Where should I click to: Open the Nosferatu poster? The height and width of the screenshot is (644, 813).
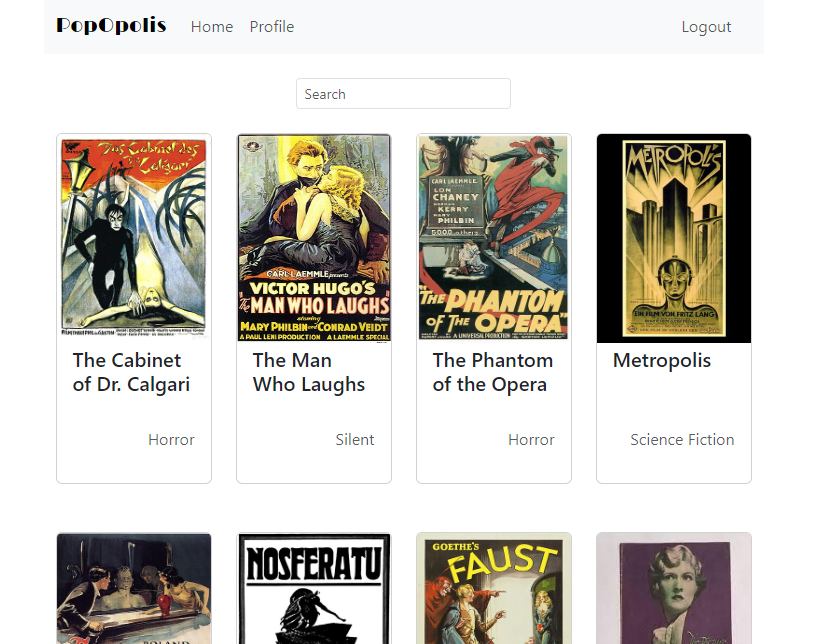click(313, 588)
